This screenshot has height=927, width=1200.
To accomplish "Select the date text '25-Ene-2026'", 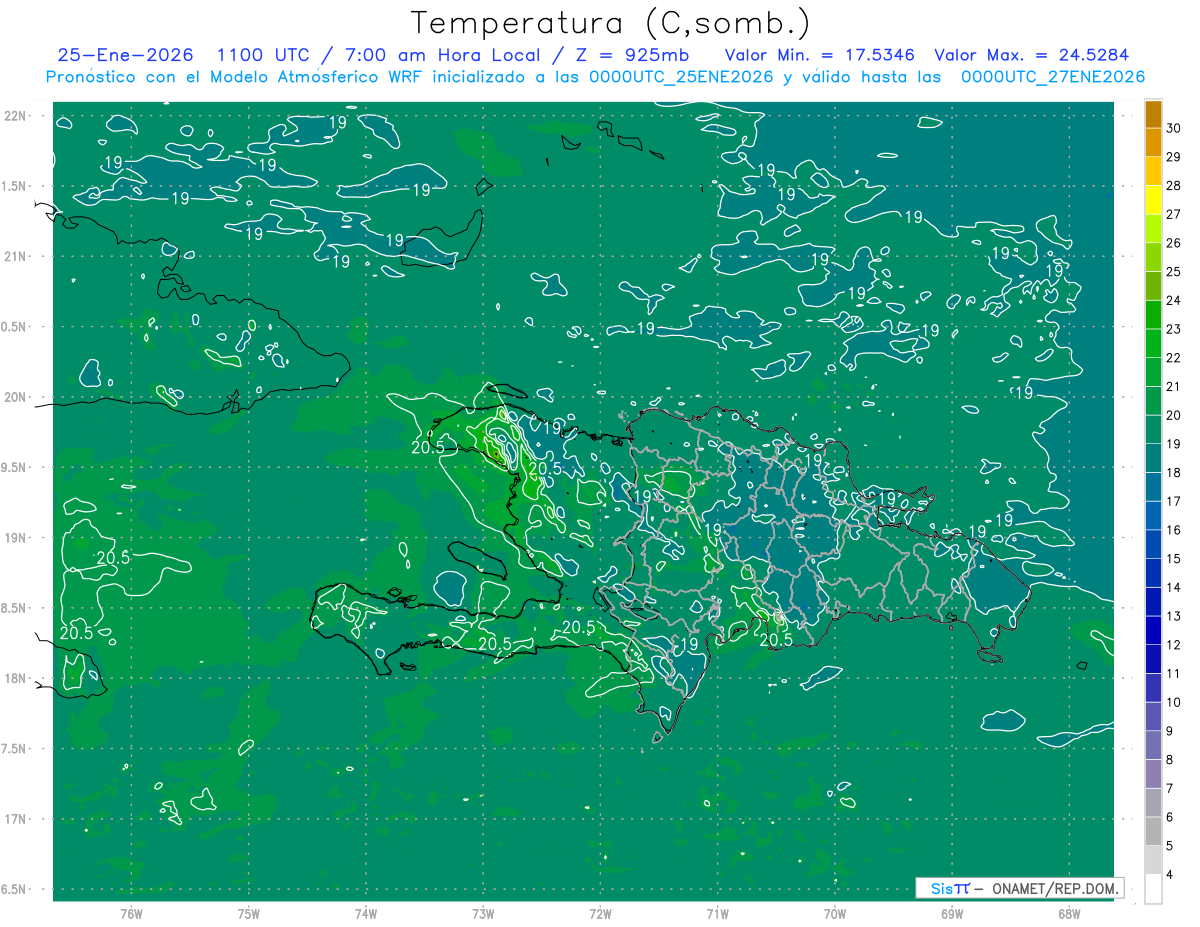I will click(x=127, y=55).
